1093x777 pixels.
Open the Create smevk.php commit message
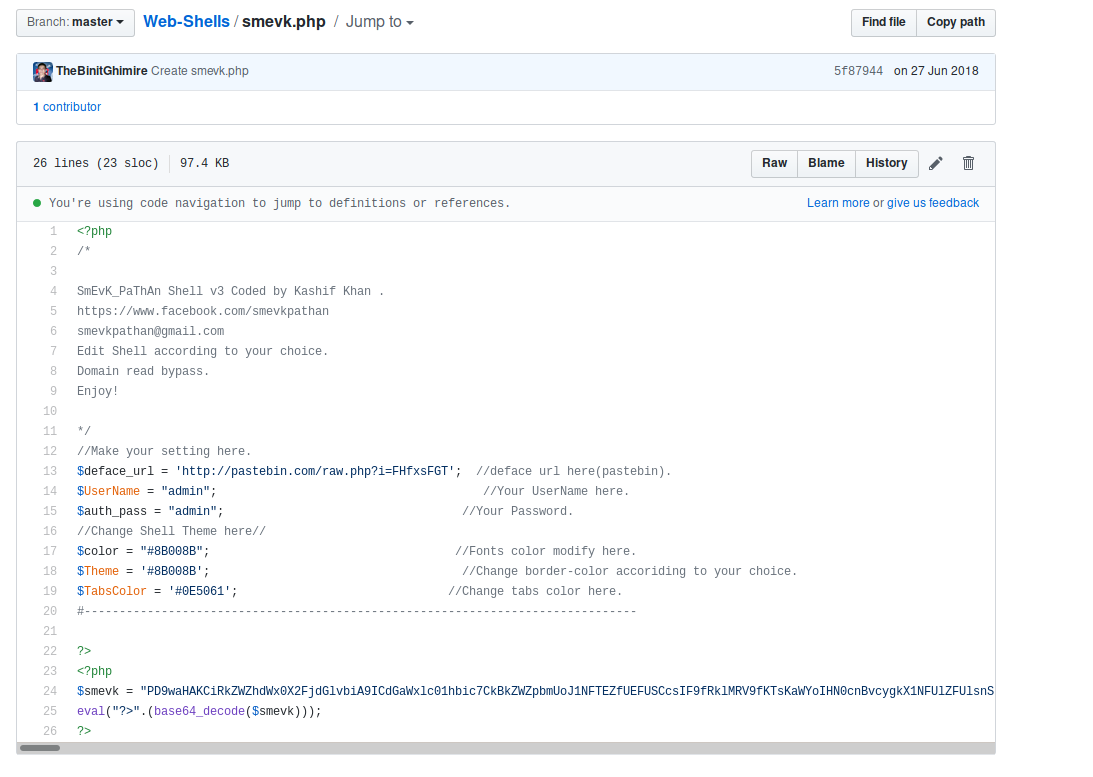(200, 71)
